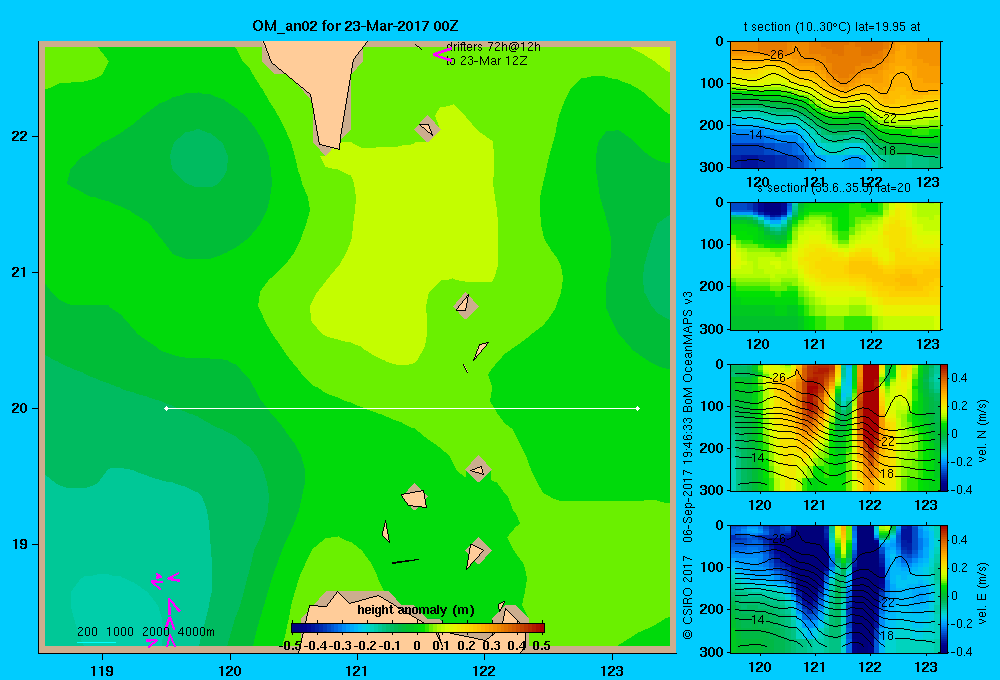Click the 's section' salinity panel title
Image resolution: width=1000 pixels, height=680 pixels.
(834, 188)
